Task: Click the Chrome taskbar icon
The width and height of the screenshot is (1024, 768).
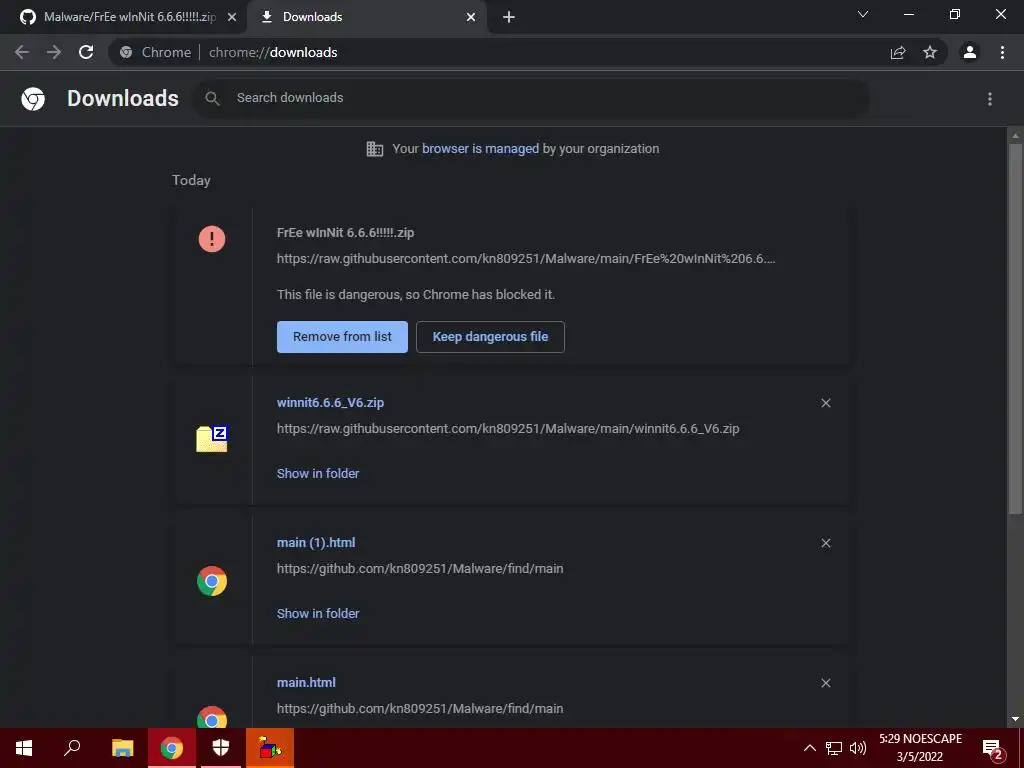Action: pos(172,748)
